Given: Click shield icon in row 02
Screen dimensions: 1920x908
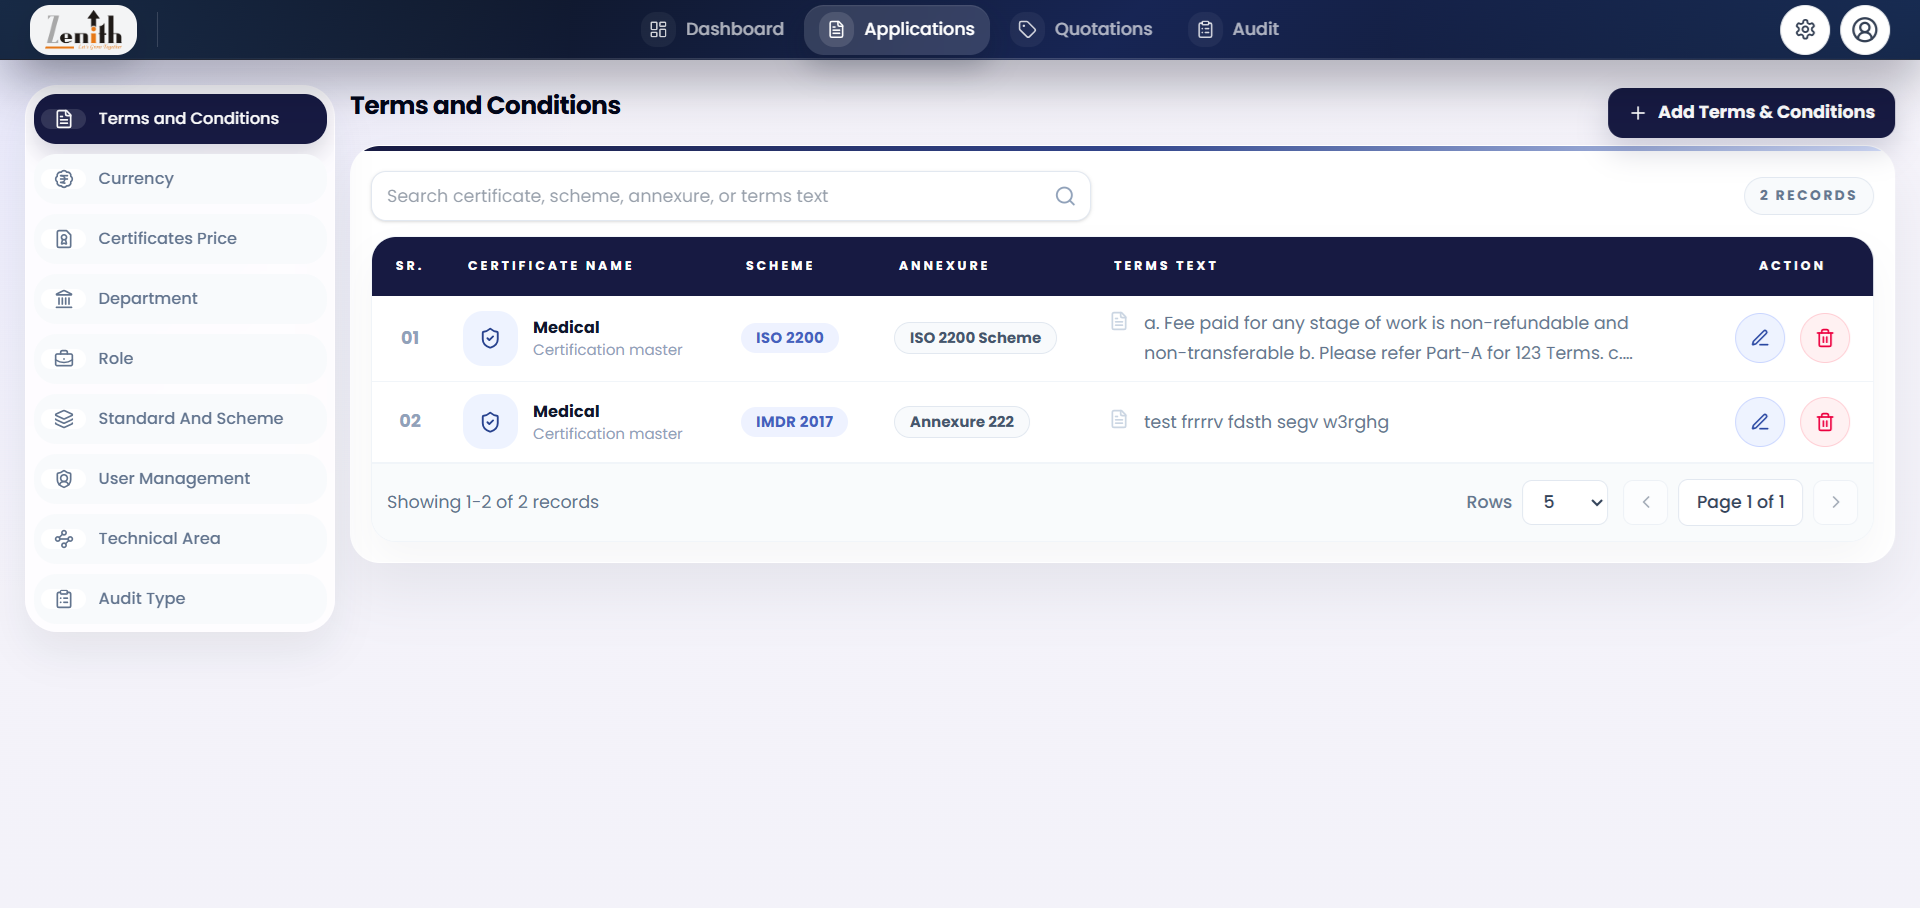Looking at the screenshot, I should pos(490,422).
